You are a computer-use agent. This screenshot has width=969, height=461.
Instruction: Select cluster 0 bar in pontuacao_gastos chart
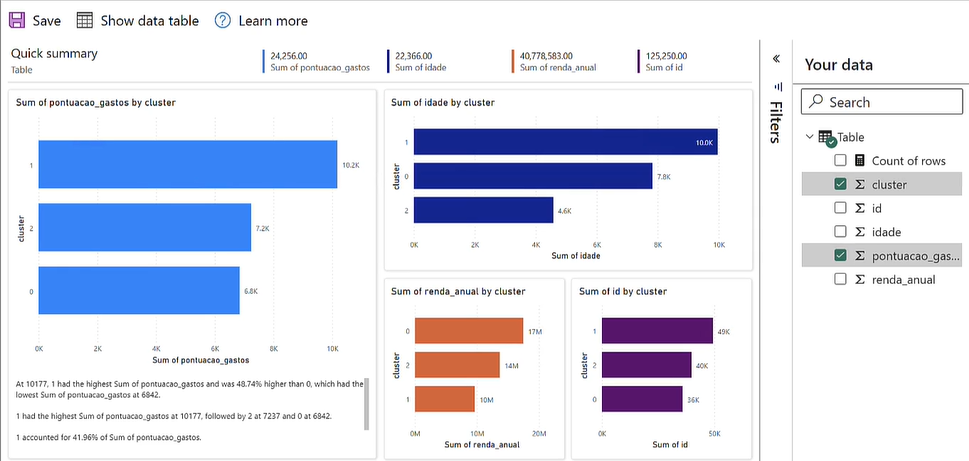[x=139, y=290]
